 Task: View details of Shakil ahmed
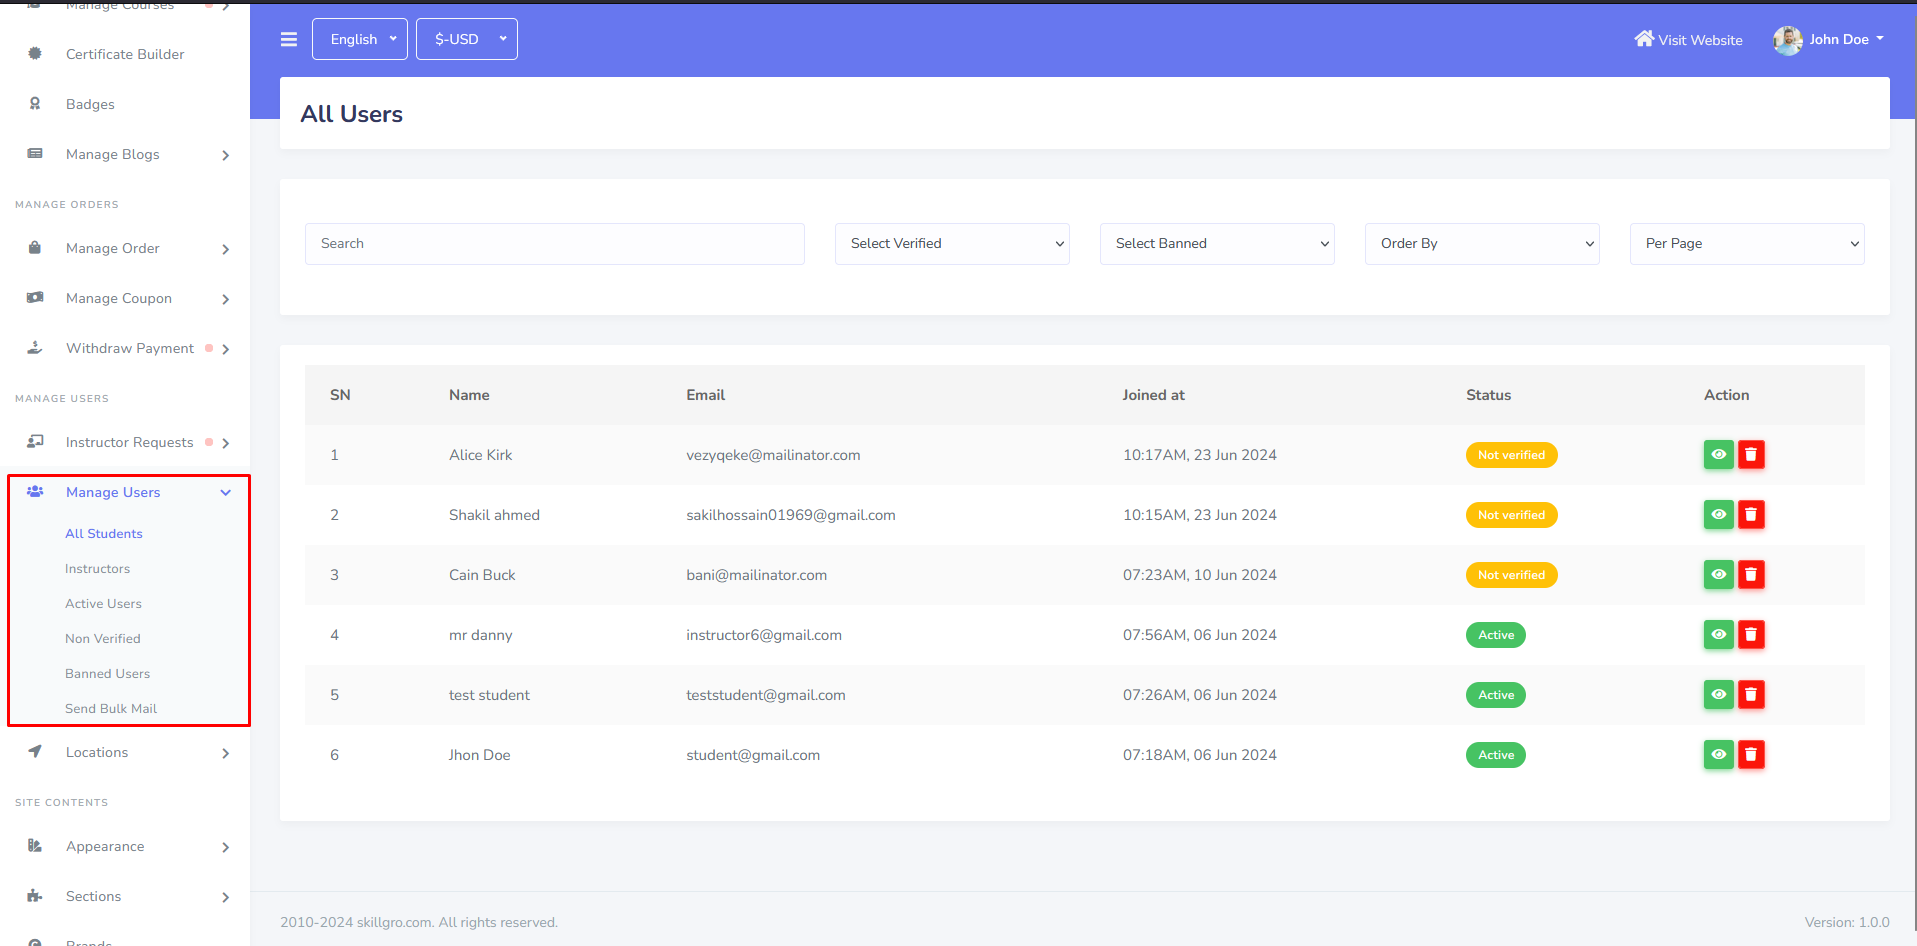click(1718, 515)
